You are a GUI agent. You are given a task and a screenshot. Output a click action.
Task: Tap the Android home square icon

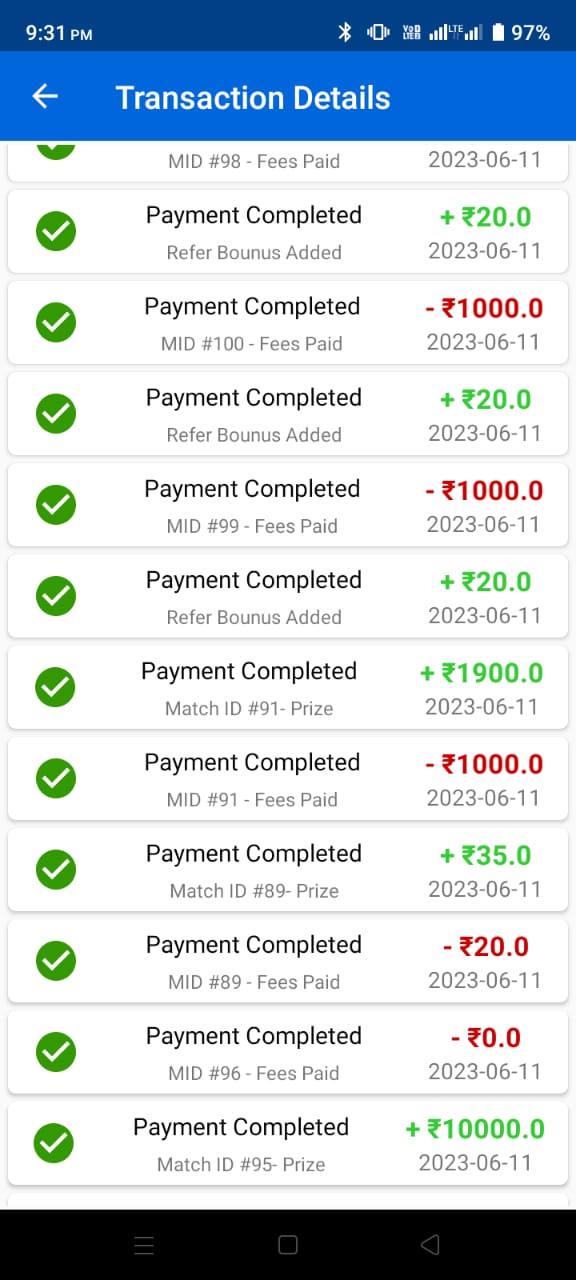click(288, 1245)
